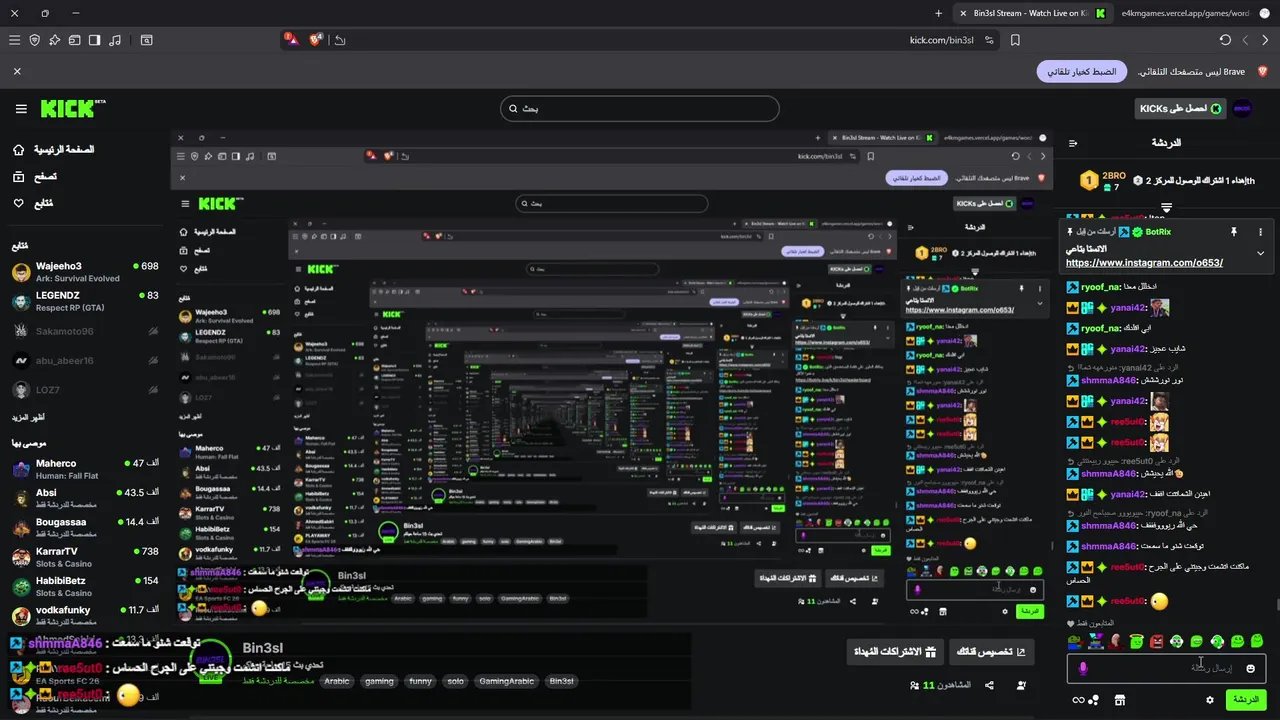Click the Get KICKs button

[x=1179, y=108]
